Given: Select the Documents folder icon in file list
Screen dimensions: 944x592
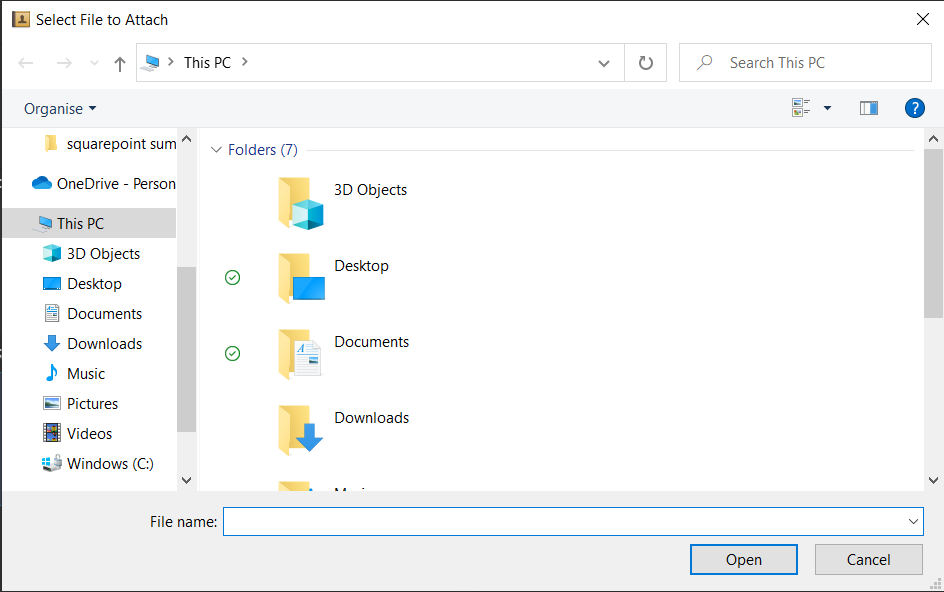Looking at the screenshot, I should [x=300, y=354].
